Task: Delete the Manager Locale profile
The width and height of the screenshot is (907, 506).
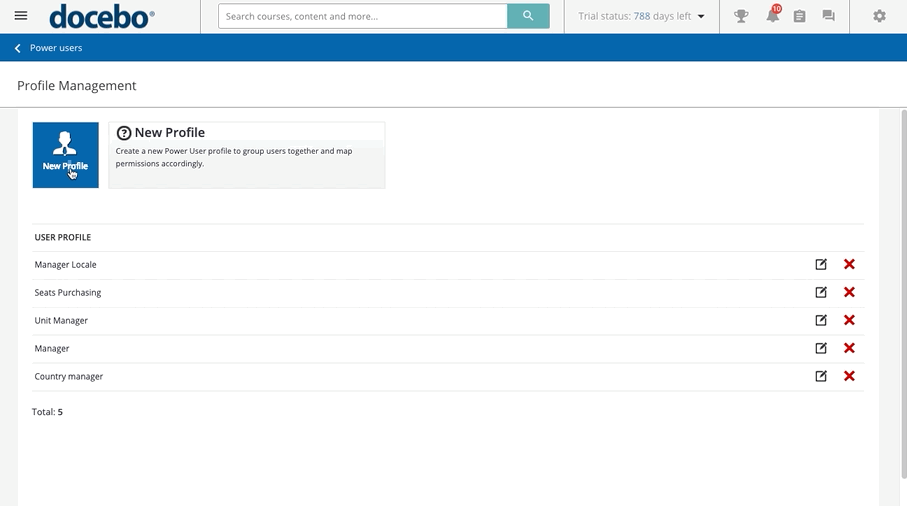Action: (849, 264)
